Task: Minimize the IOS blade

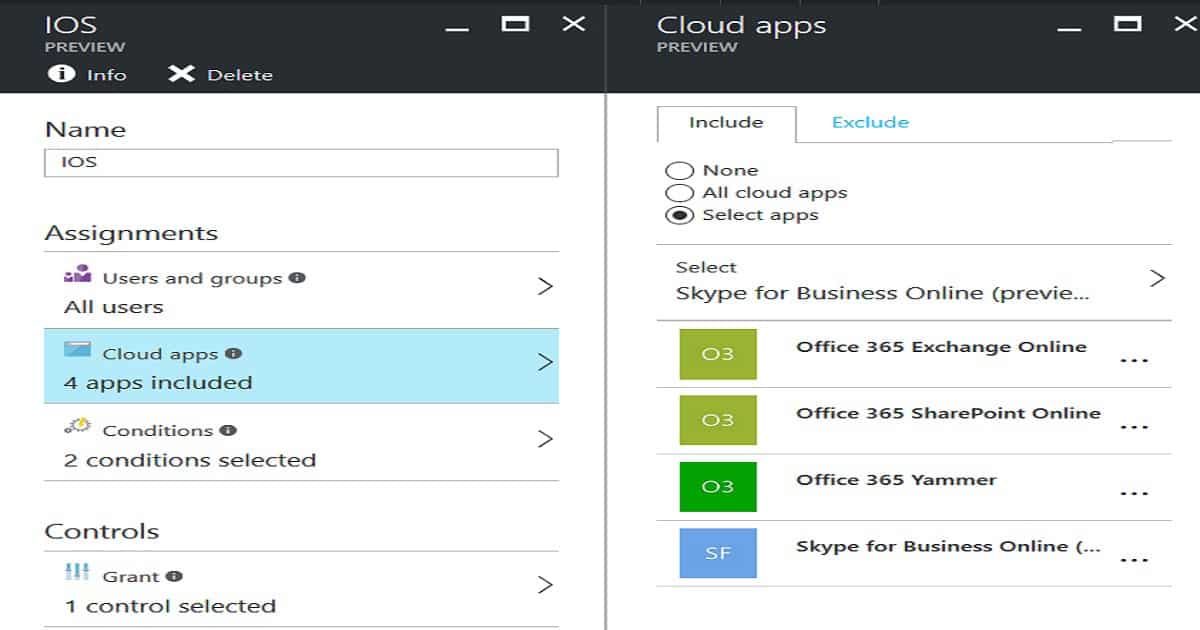Action: [457, 29]
